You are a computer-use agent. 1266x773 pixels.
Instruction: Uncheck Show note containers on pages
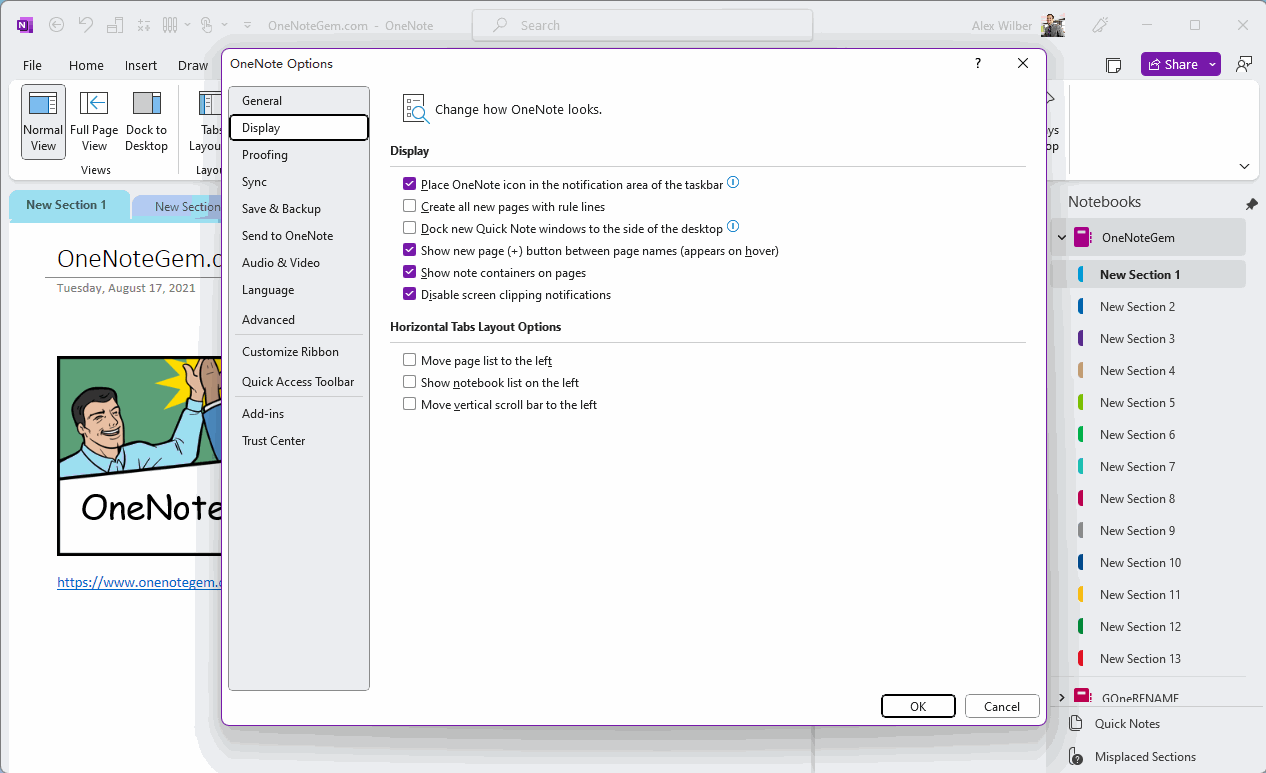[x=410, y=272]
